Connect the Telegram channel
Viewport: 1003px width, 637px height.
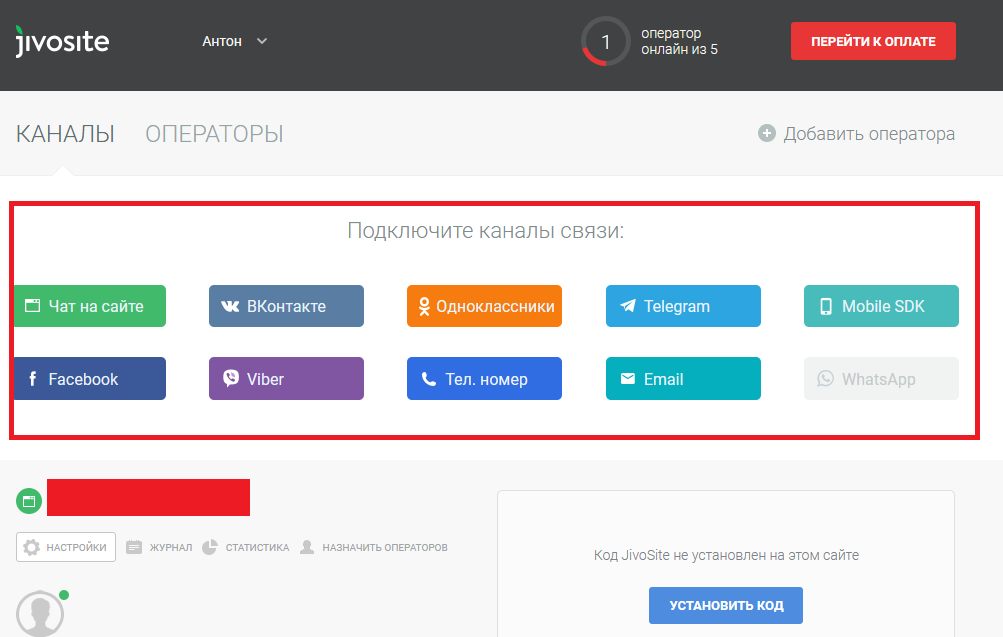click(x=683, y=306)
